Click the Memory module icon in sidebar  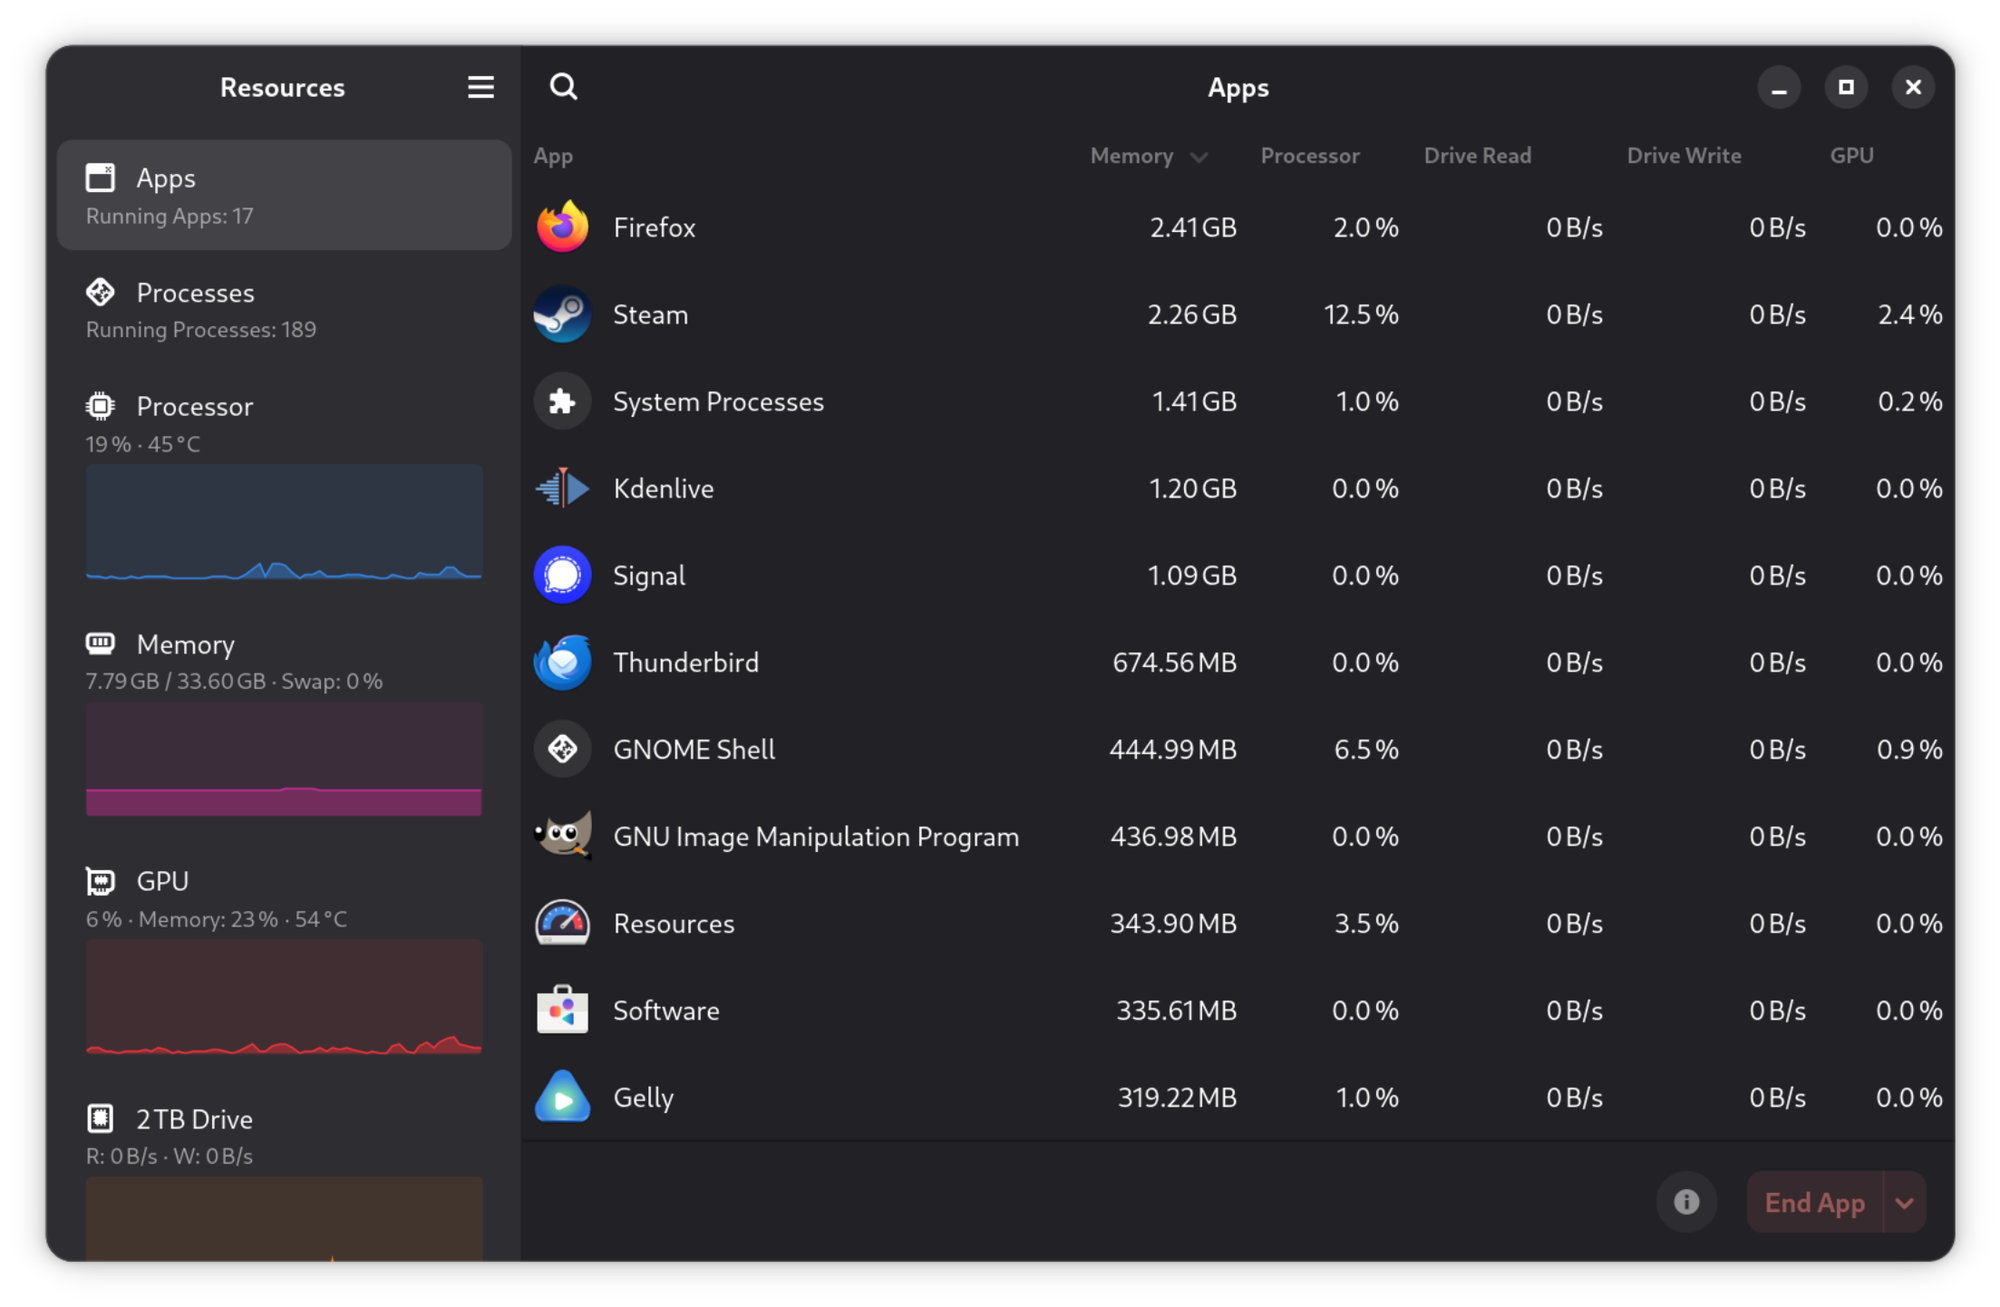tap(100, 643)
